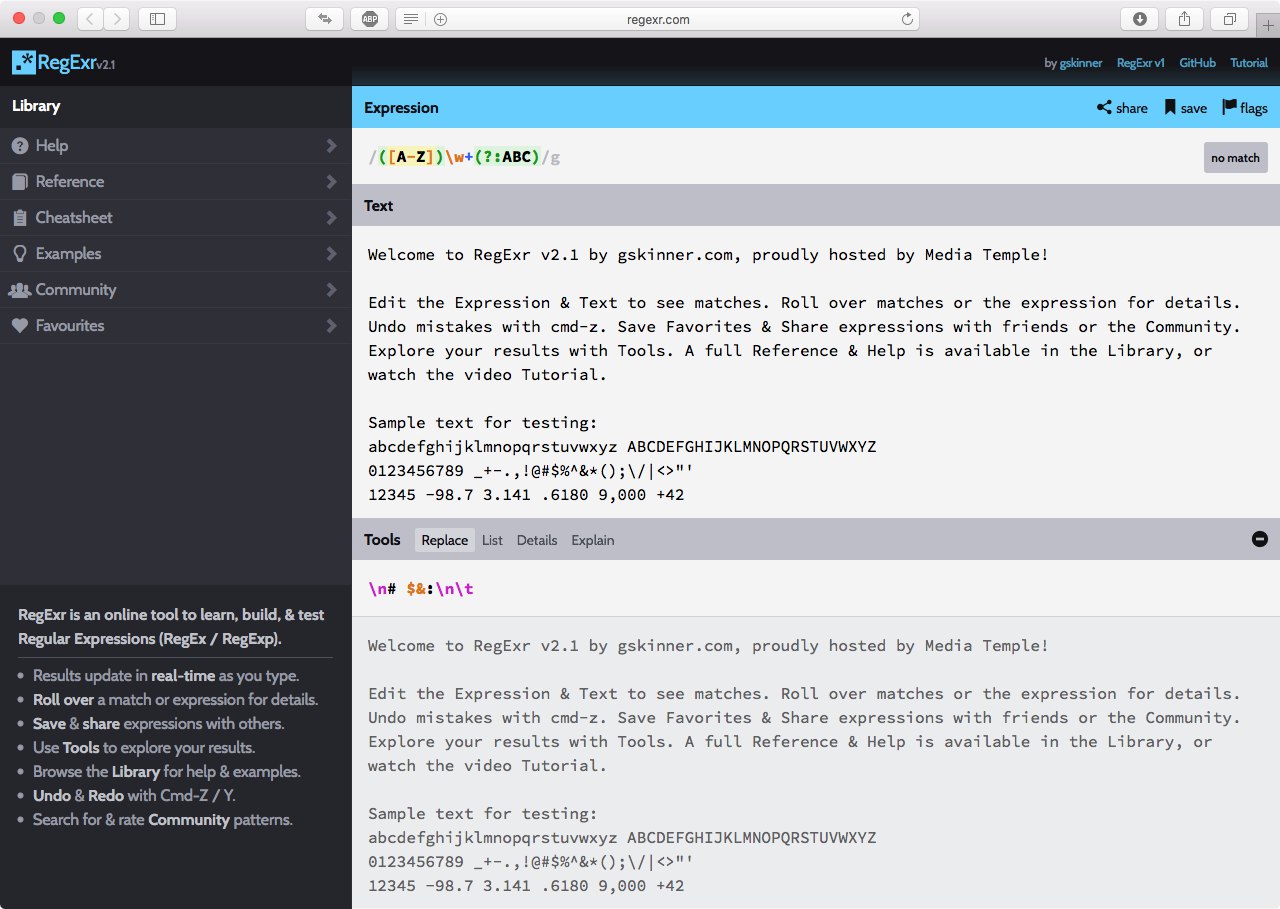Viewport: 1280px width, 909px height.
Task: Expand the Examples section chevron
Action: coord(331,254)
